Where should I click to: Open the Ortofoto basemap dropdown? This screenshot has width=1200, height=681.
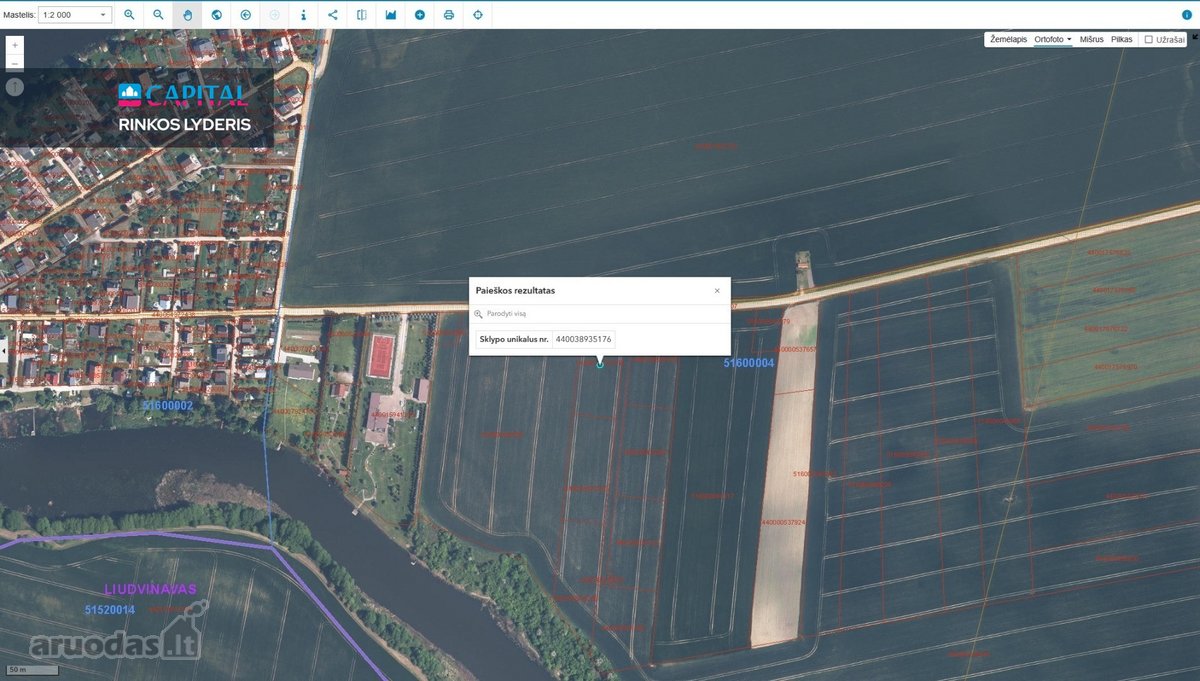(1053, 39)
